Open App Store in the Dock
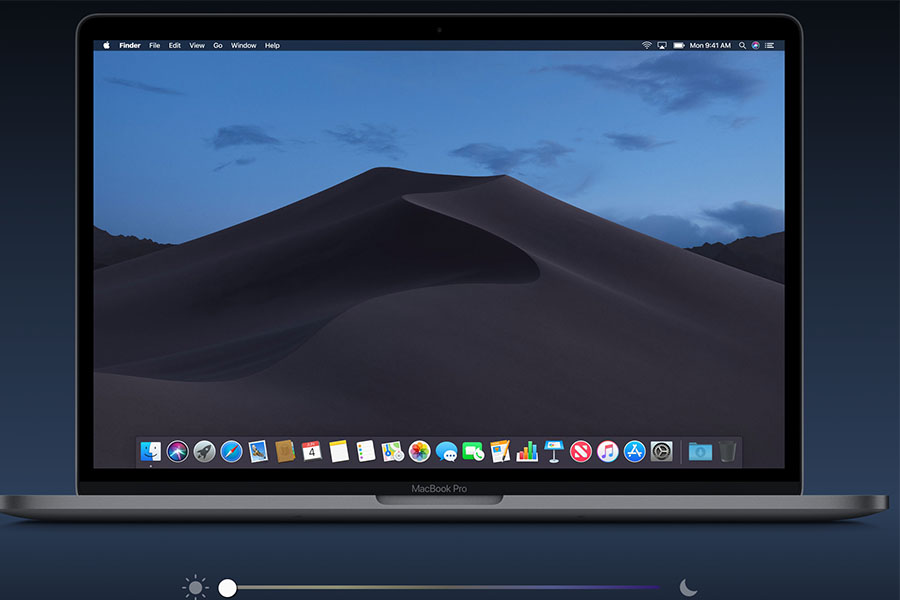 tap(635, 451)
